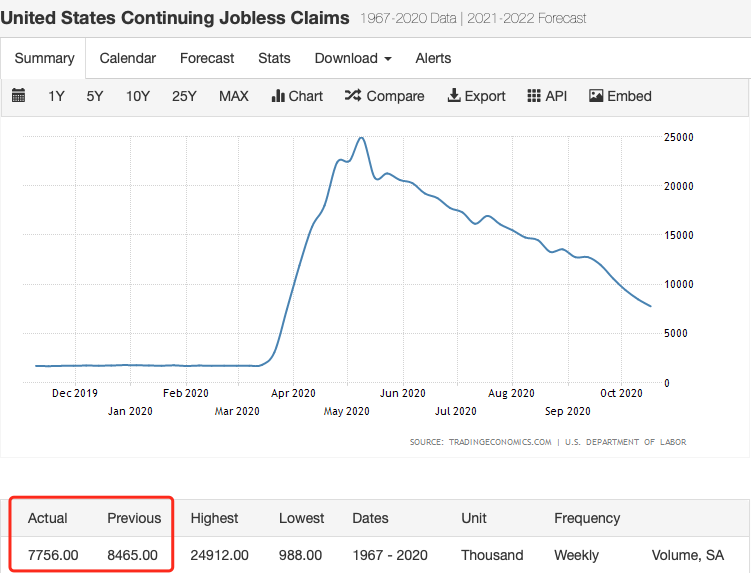Open the calendar date picker icon
The width and height of the screenshot is (751, 573).
[18, 96]
